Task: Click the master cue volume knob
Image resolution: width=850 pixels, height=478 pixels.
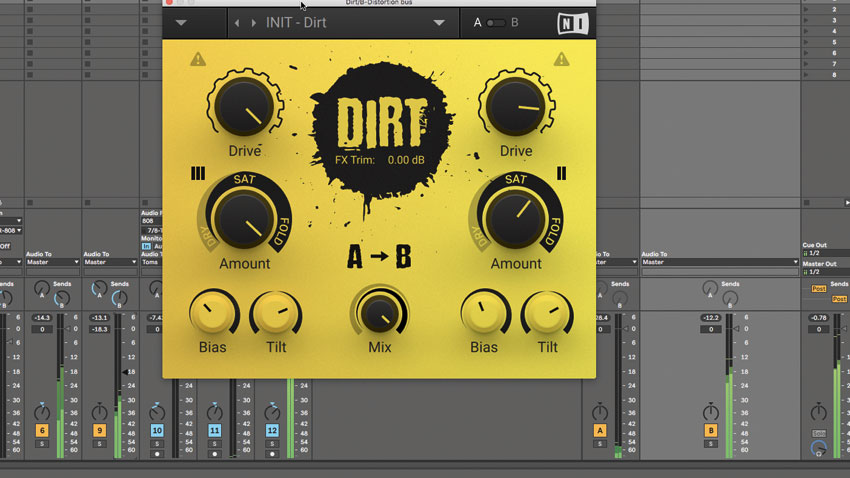Action: tap(819, 448)
